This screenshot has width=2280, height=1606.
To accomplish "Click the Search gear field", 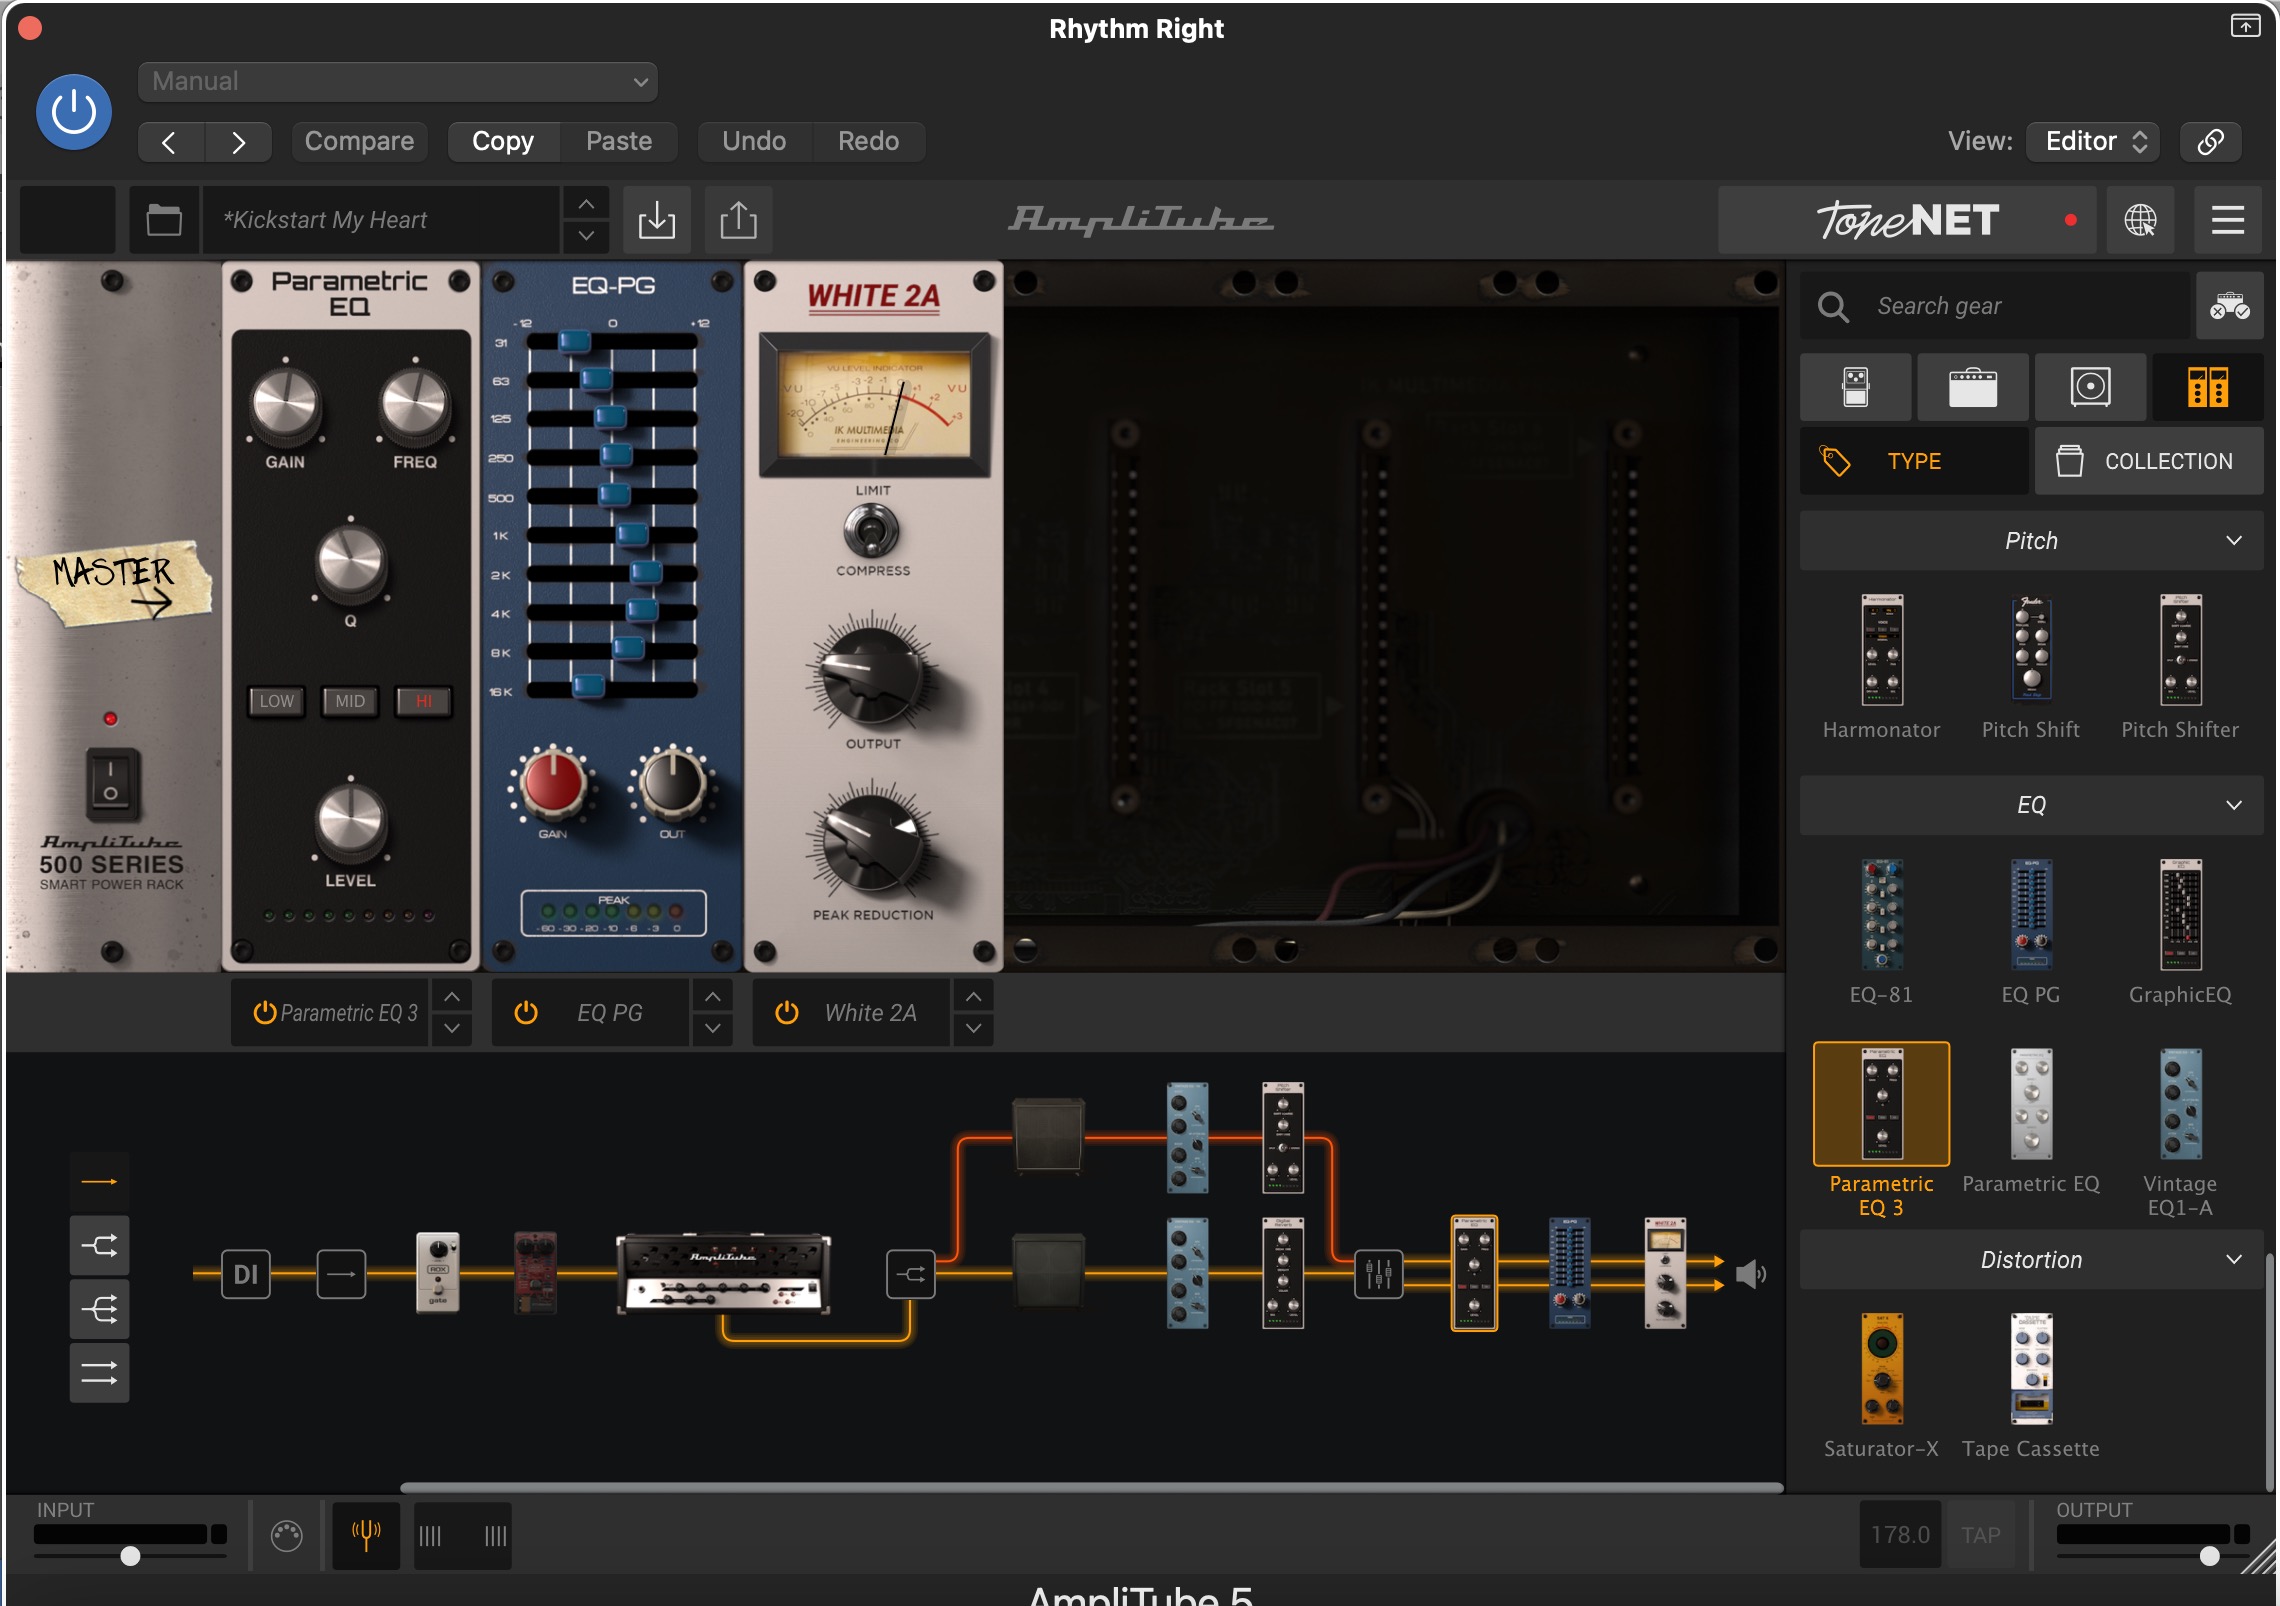I will tap(1995, 306).
